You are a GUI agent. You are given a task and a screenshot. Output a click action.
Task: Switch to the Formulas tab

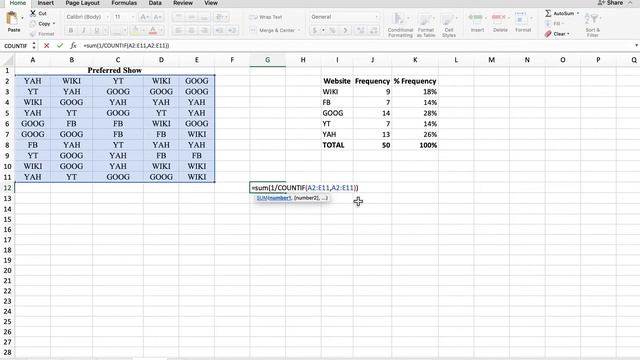click(124, 3)
